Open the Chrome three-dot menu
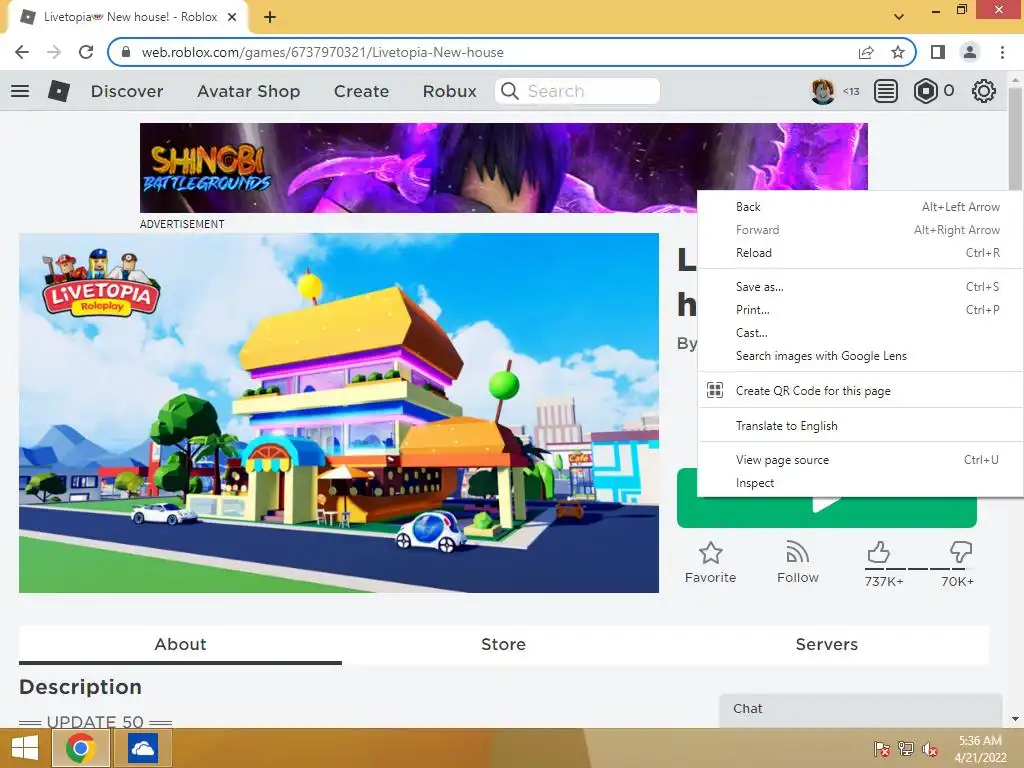The height and width of the screenshot is (768, 1024). pos(1002,52)
